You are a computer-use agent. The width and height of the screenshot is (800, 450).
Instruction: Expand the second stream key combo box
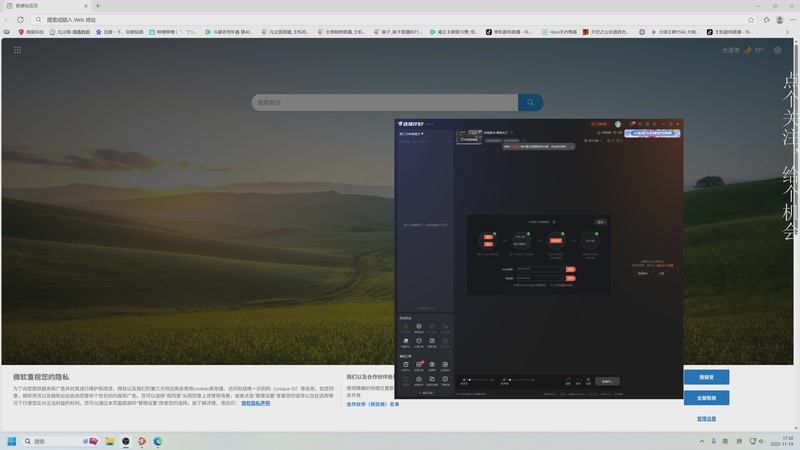pos(562,278)
